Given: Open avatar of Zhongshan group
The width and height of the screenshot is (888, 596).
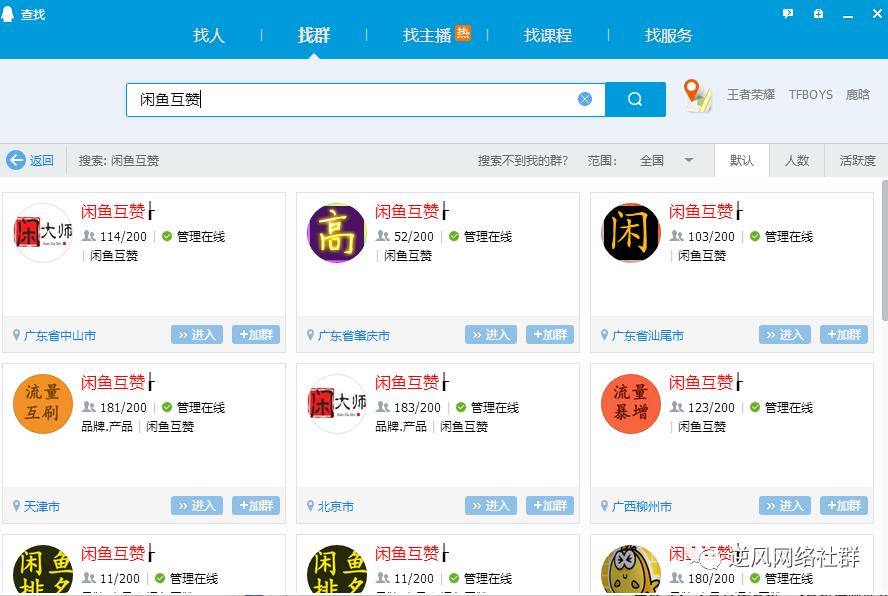Looking at the screenshot, I should [x=43, y=233].
